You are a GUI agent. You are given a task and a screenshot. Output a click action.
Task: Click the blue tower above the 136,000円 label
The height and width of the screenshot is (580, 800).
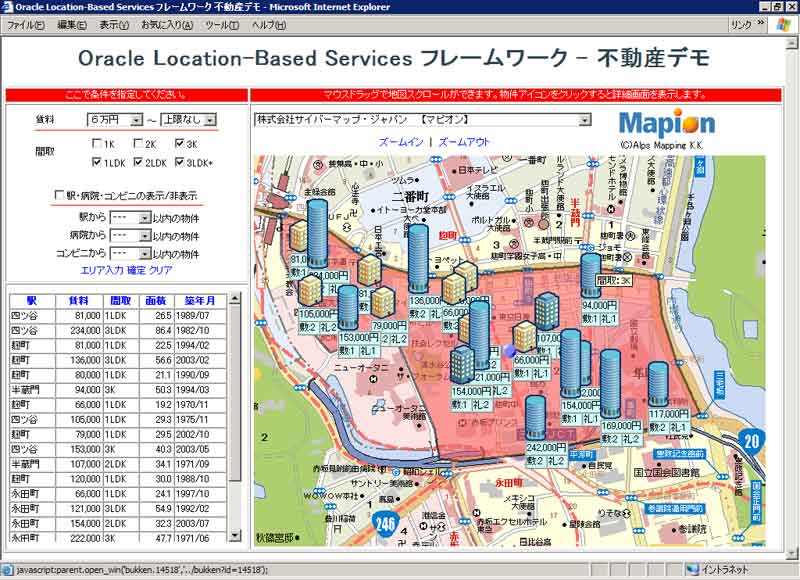click(418, 259)
